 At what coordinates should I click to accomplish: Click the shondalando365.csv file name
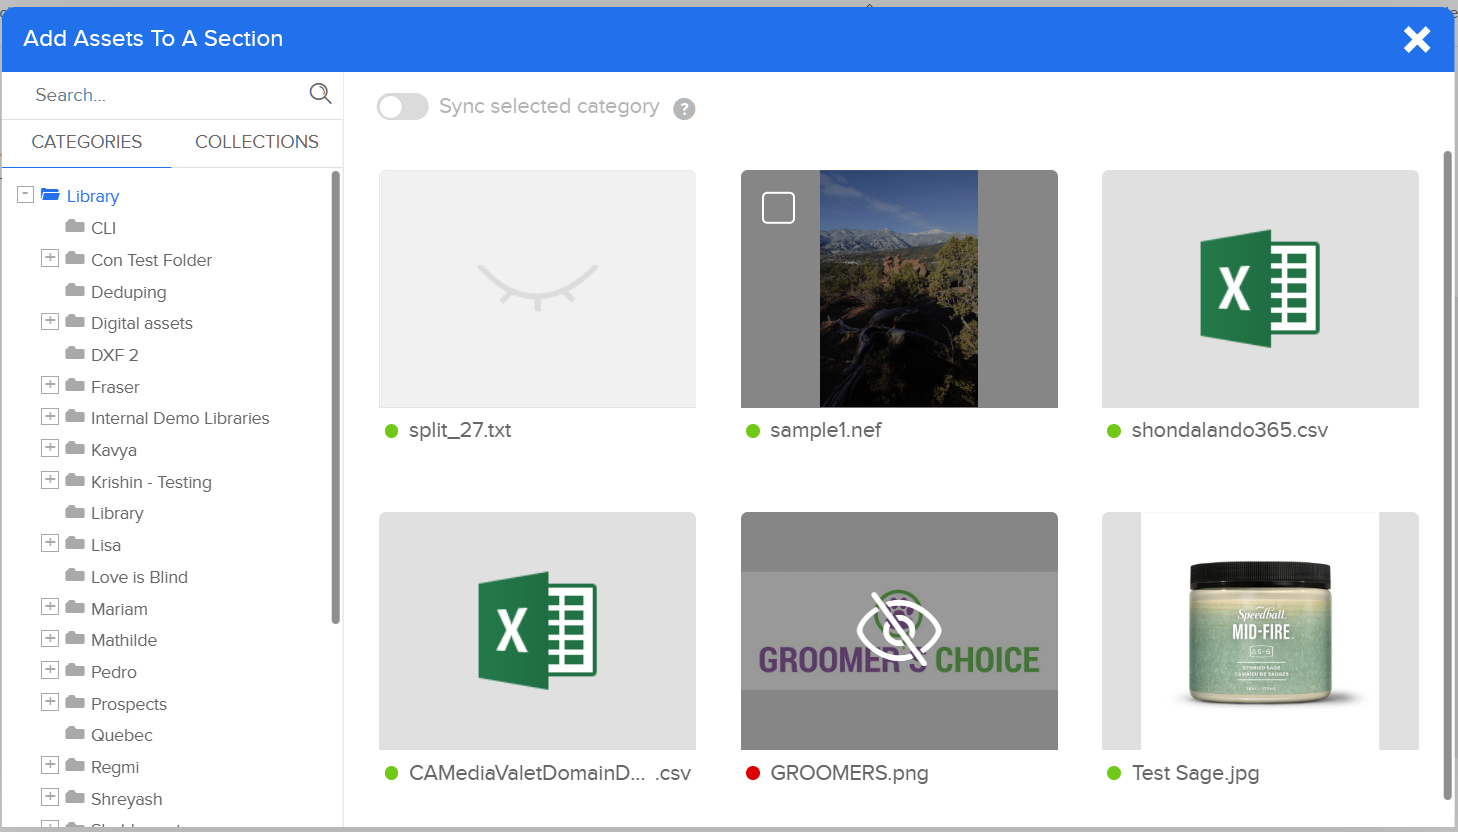point(1230,431)
